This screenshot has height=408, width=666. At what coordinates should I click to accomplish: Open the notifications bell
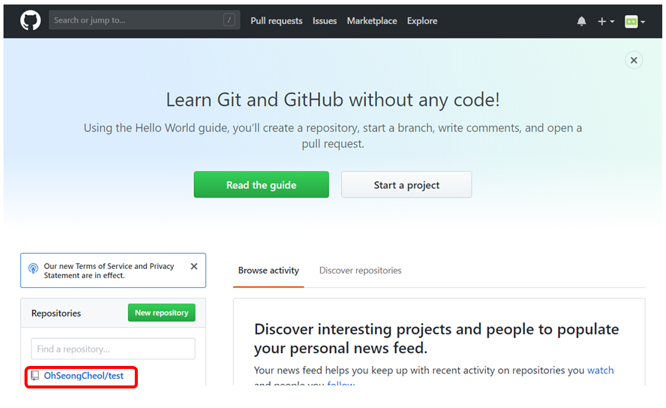pos(581,21)
